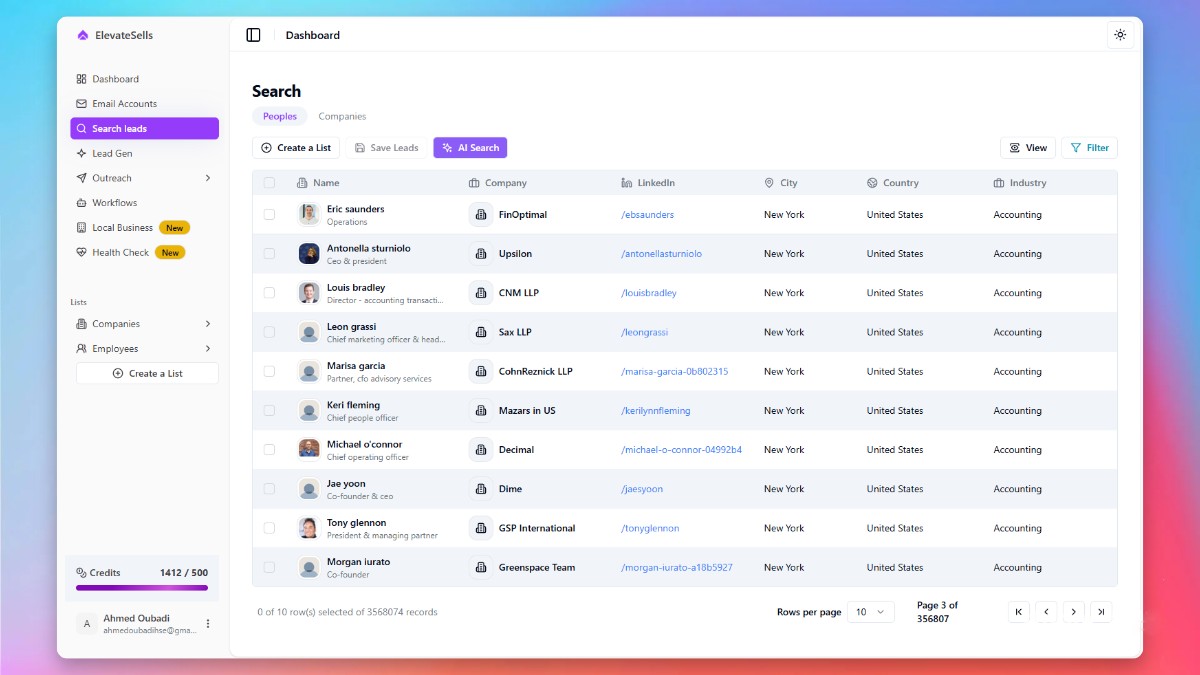The height and width of the screenshot is (675, 1200).
Task: Expand the Outreach sidebar menu
Action: click(208, 178)
